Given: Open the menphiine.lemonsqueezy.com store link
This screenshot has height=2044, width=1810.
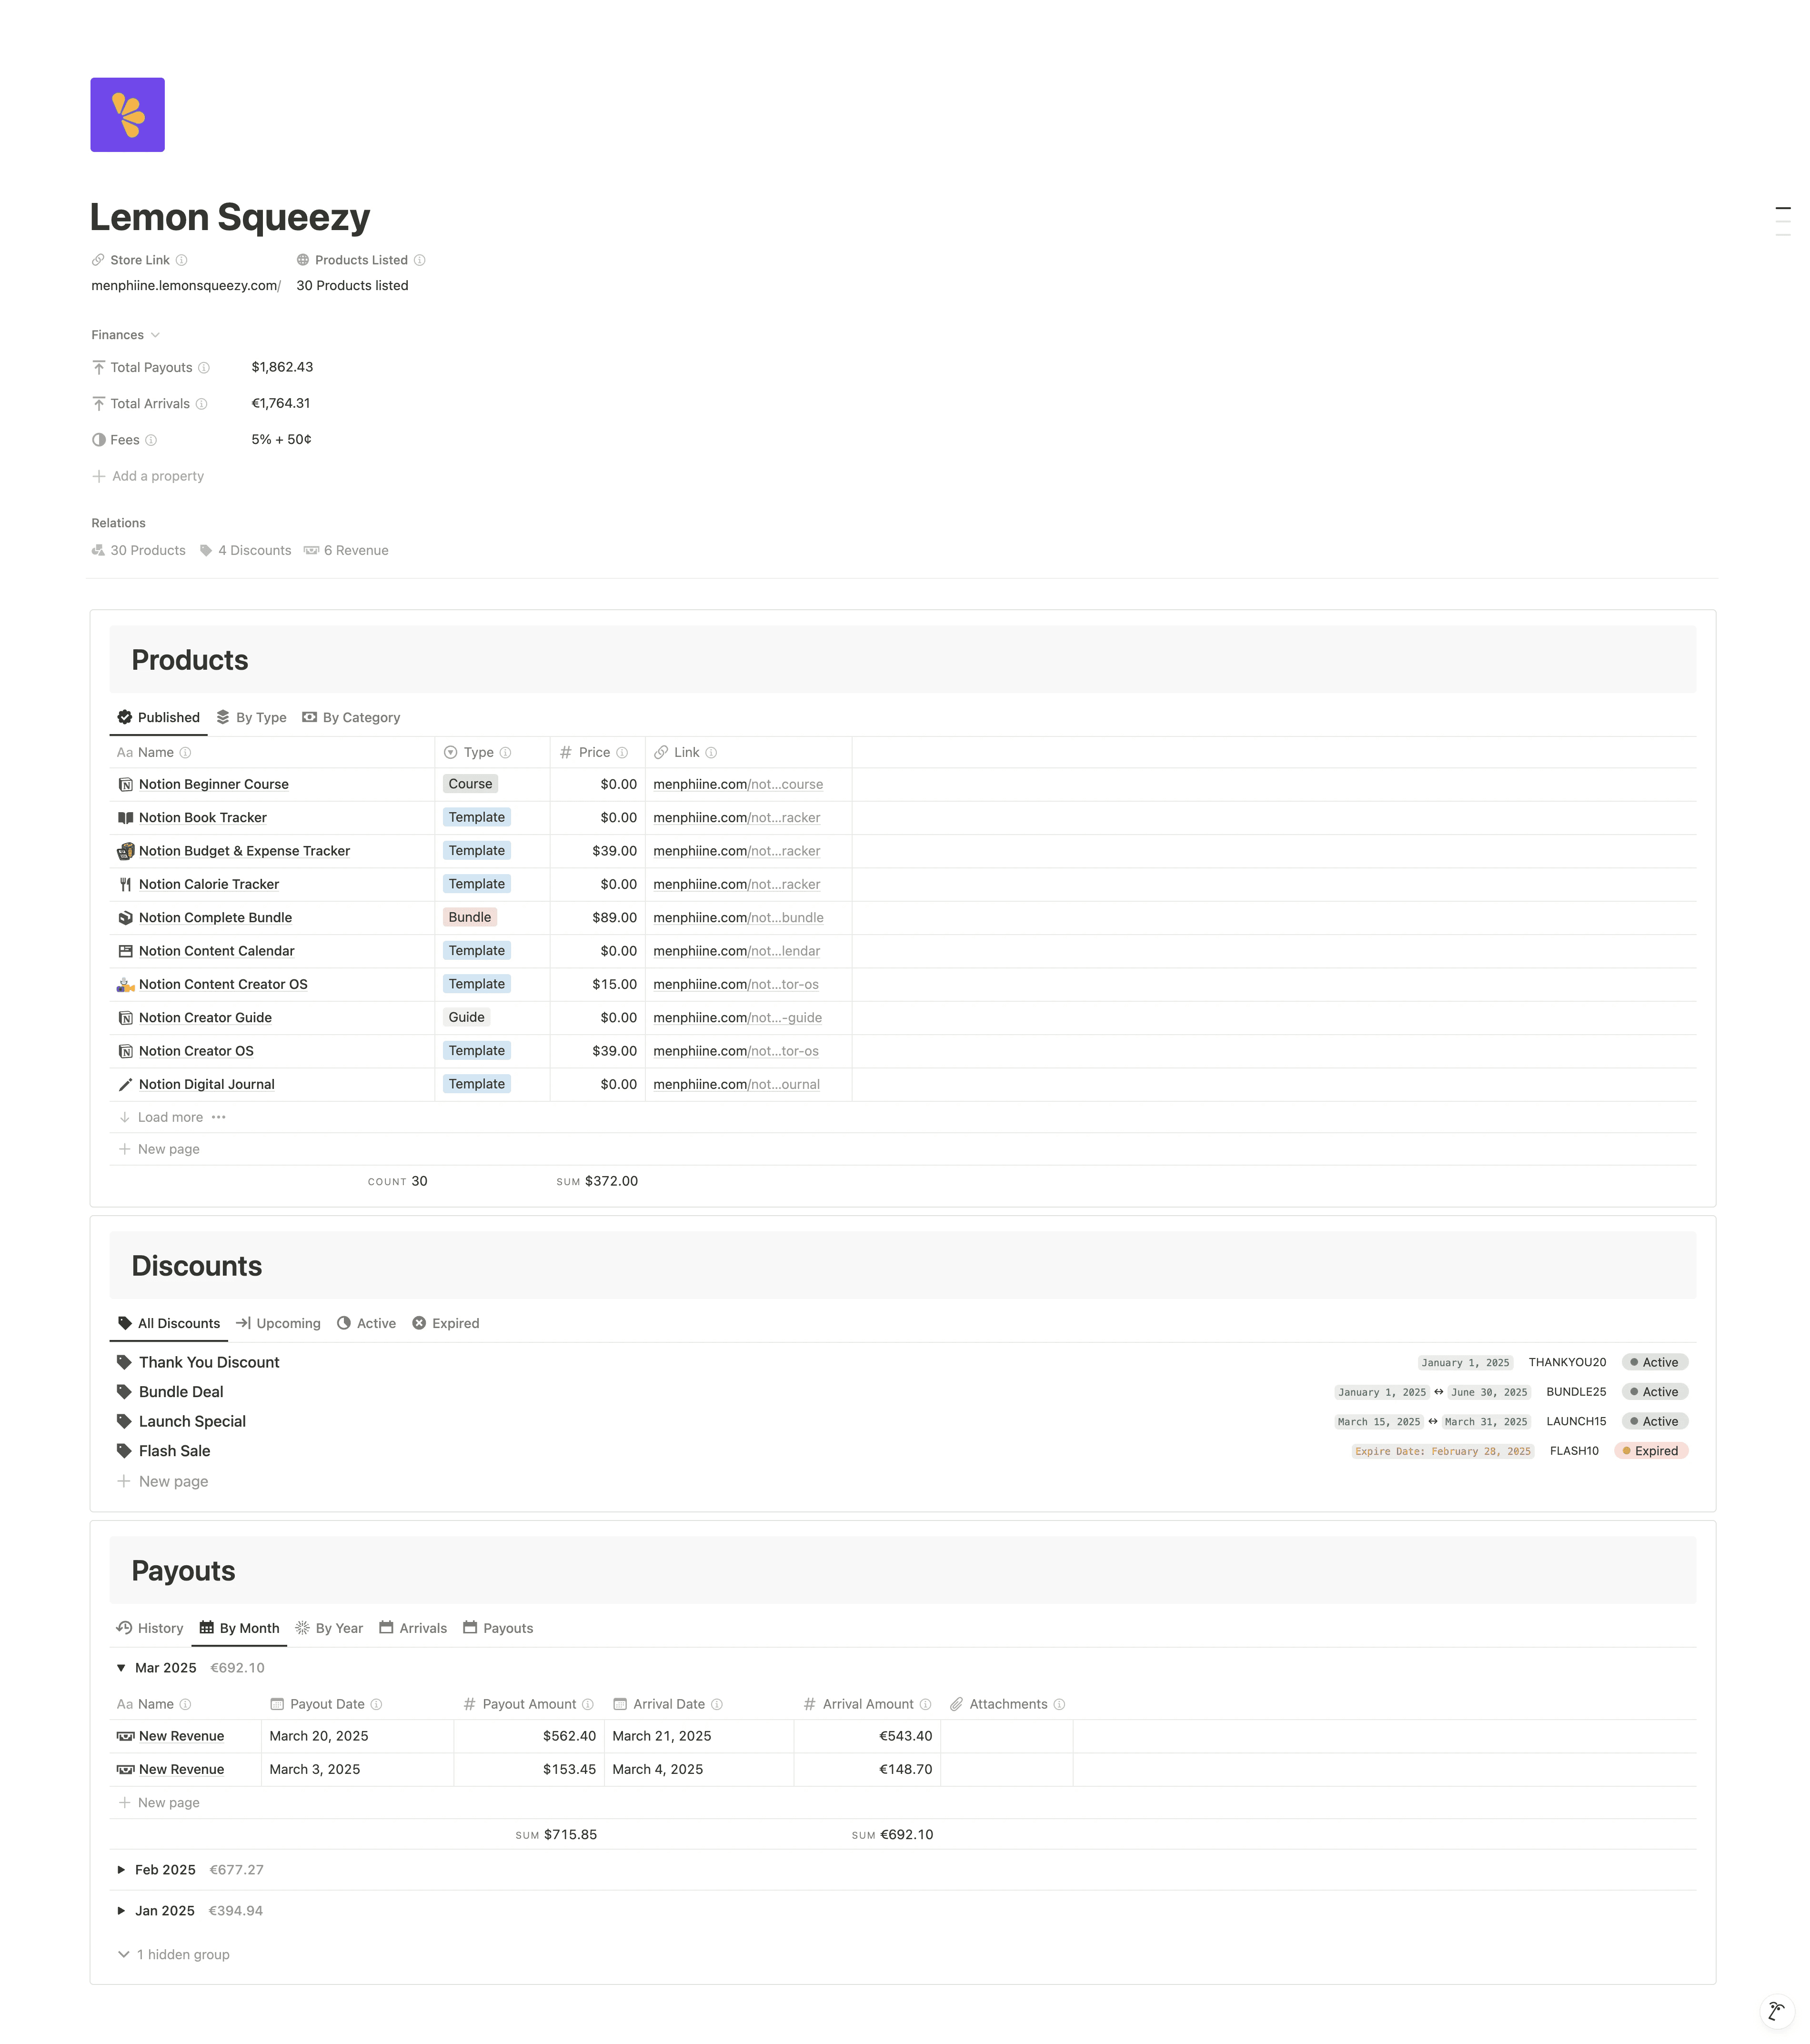Looking at the screenshot, I should 185,286.
